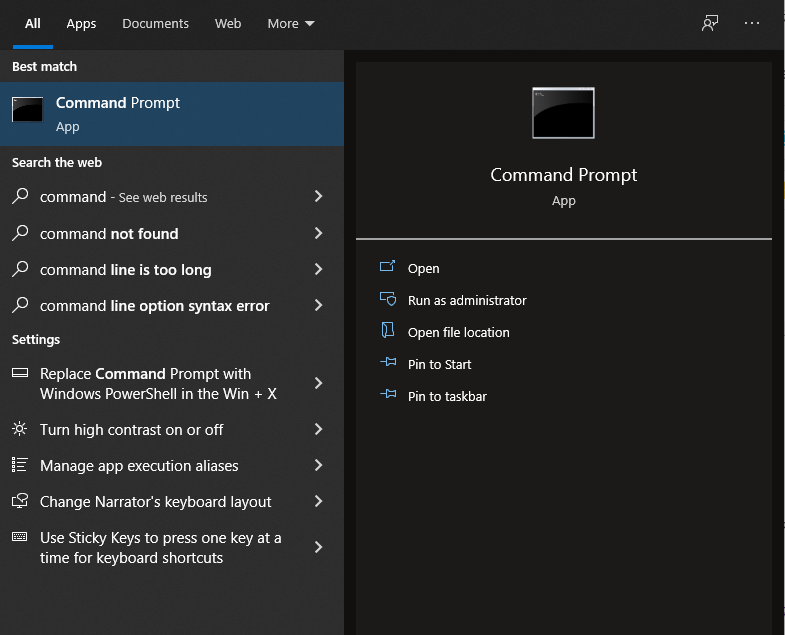
Task: Expand the 'command line is too long' chevron
Action: coord(318,269)
